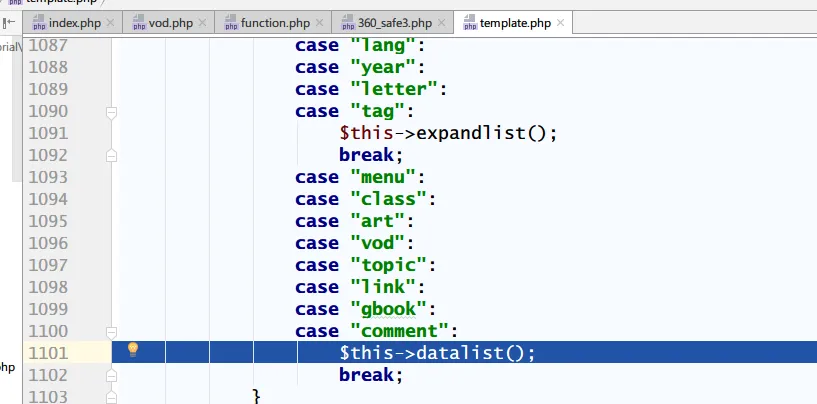Collapse the fold marker at line 1100
817x404 pixels.
[112, 331]
